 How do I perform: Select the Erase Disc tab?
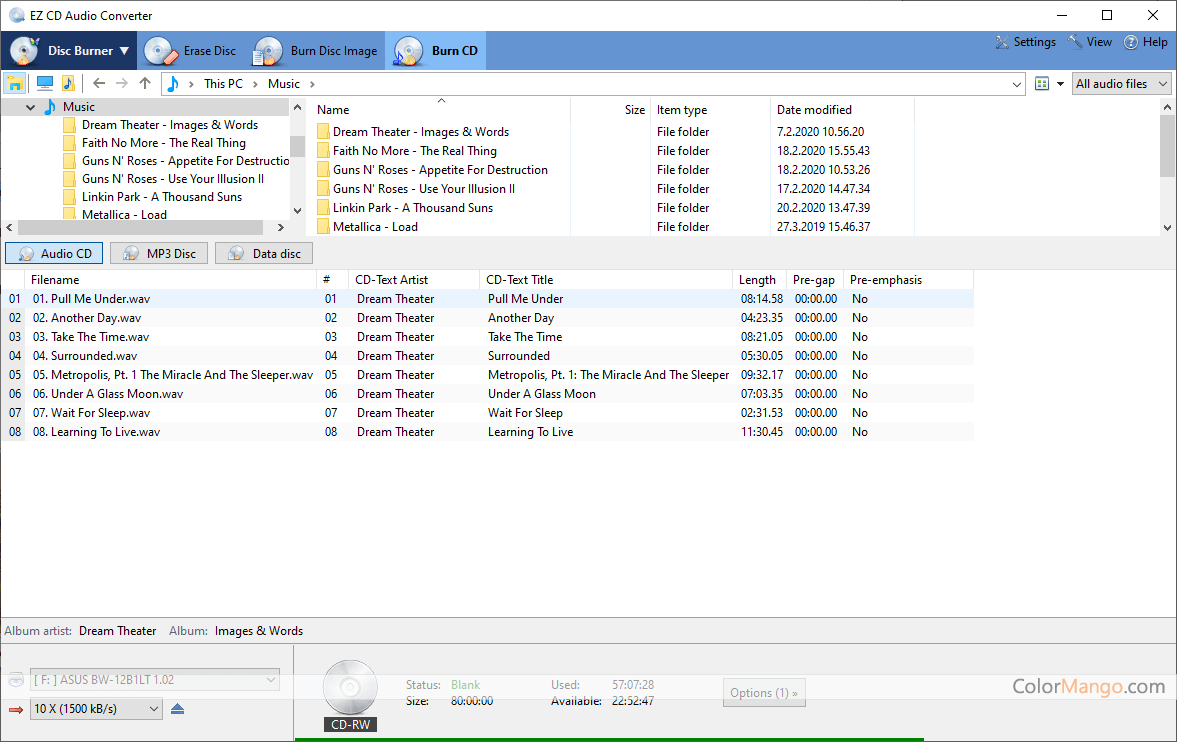pyautogui.click(x=190, y=50)
